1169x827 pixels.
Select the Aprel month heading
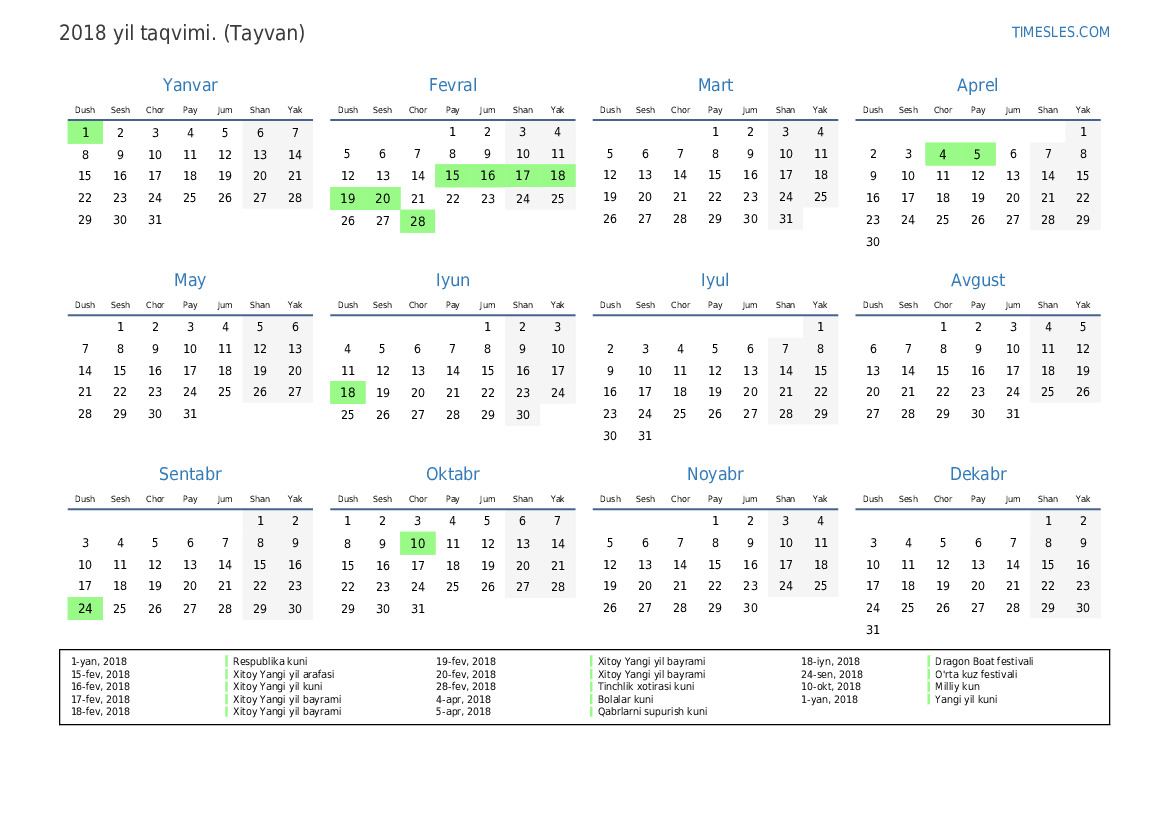click(977, 85)
